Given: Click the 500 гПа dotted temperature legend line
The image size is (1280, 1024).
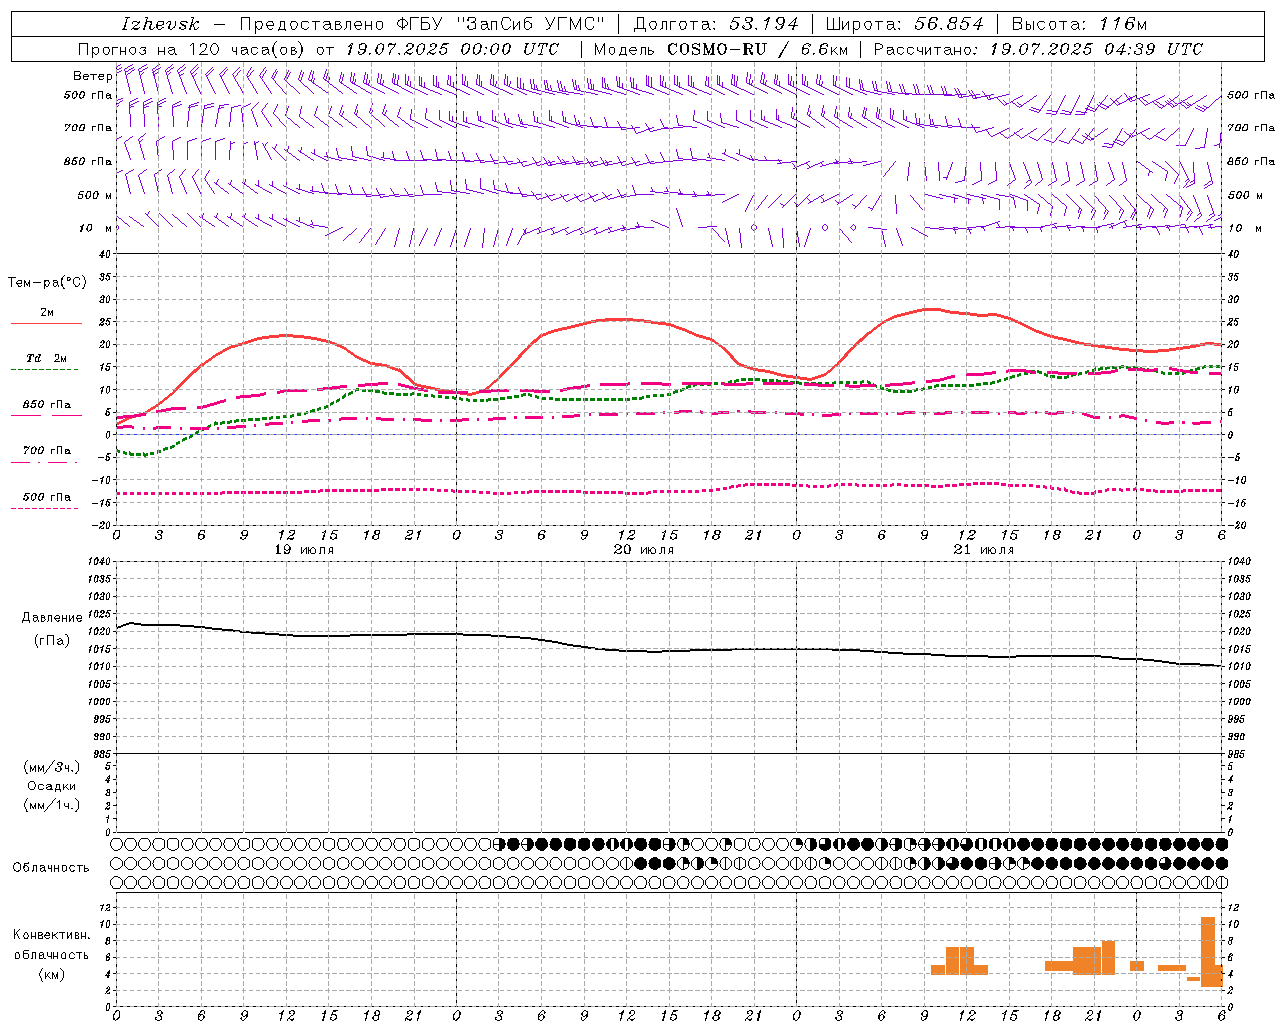Looking at the screenshot, I should 44,508.
